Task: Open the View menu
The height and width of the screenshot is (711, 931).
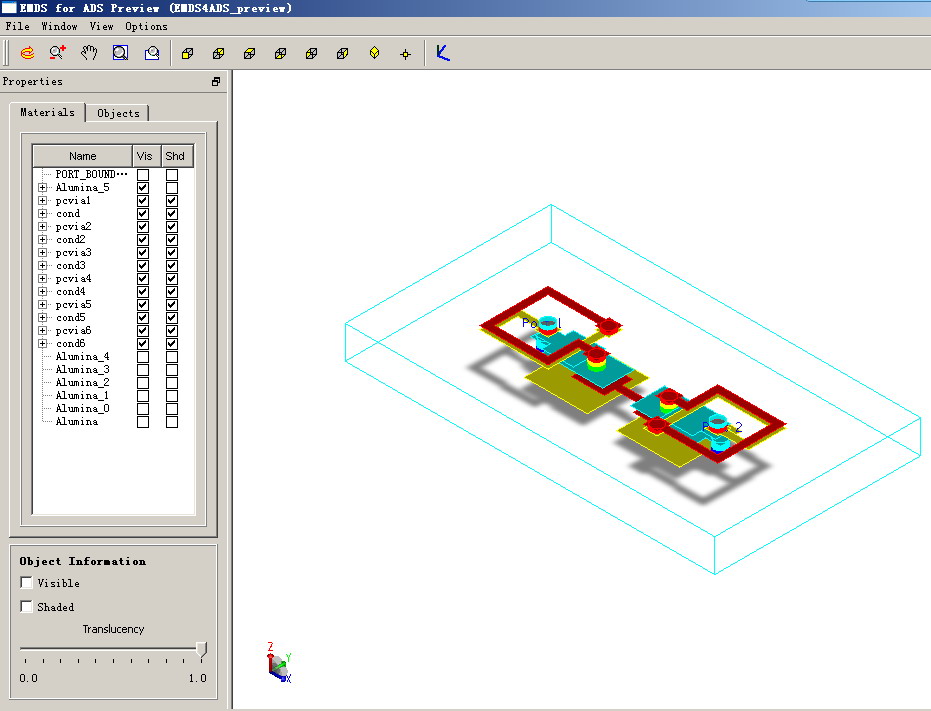Action: tap(102, 26)
